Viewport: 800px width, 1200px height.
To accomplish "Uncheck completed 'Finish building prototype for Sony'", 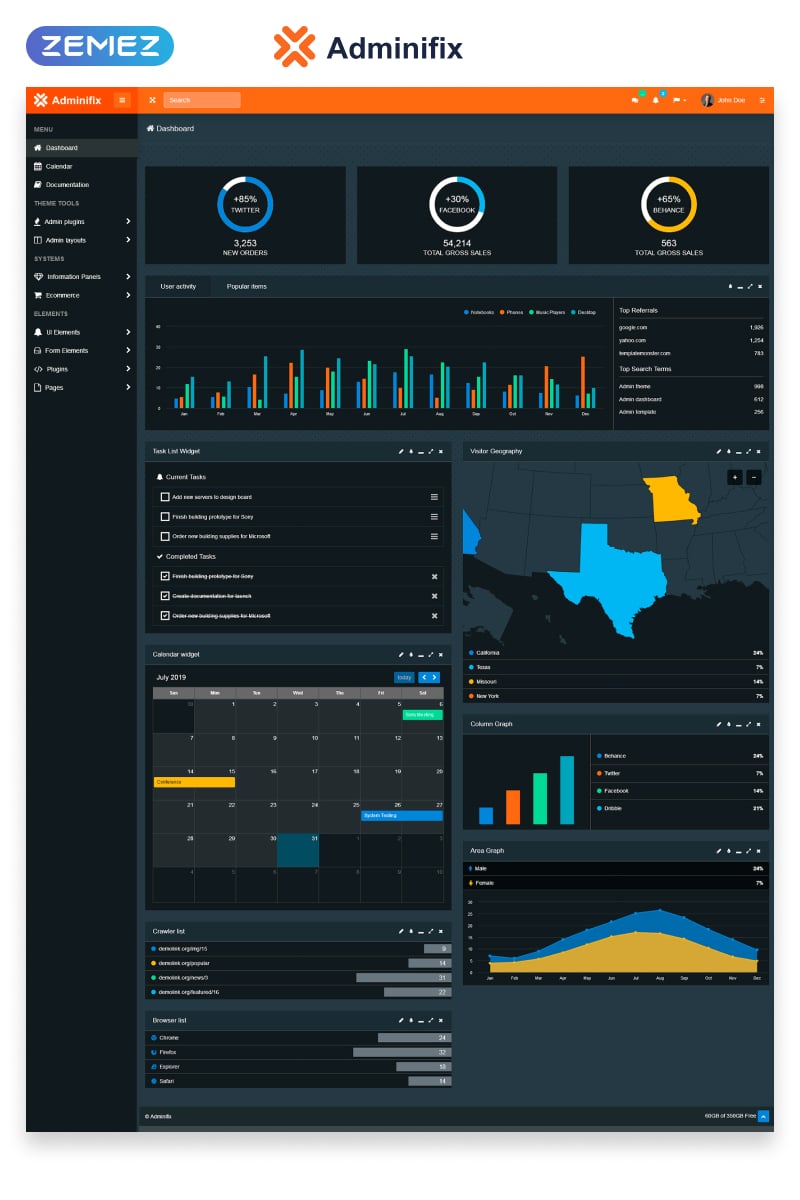I will tap(165, 576).
